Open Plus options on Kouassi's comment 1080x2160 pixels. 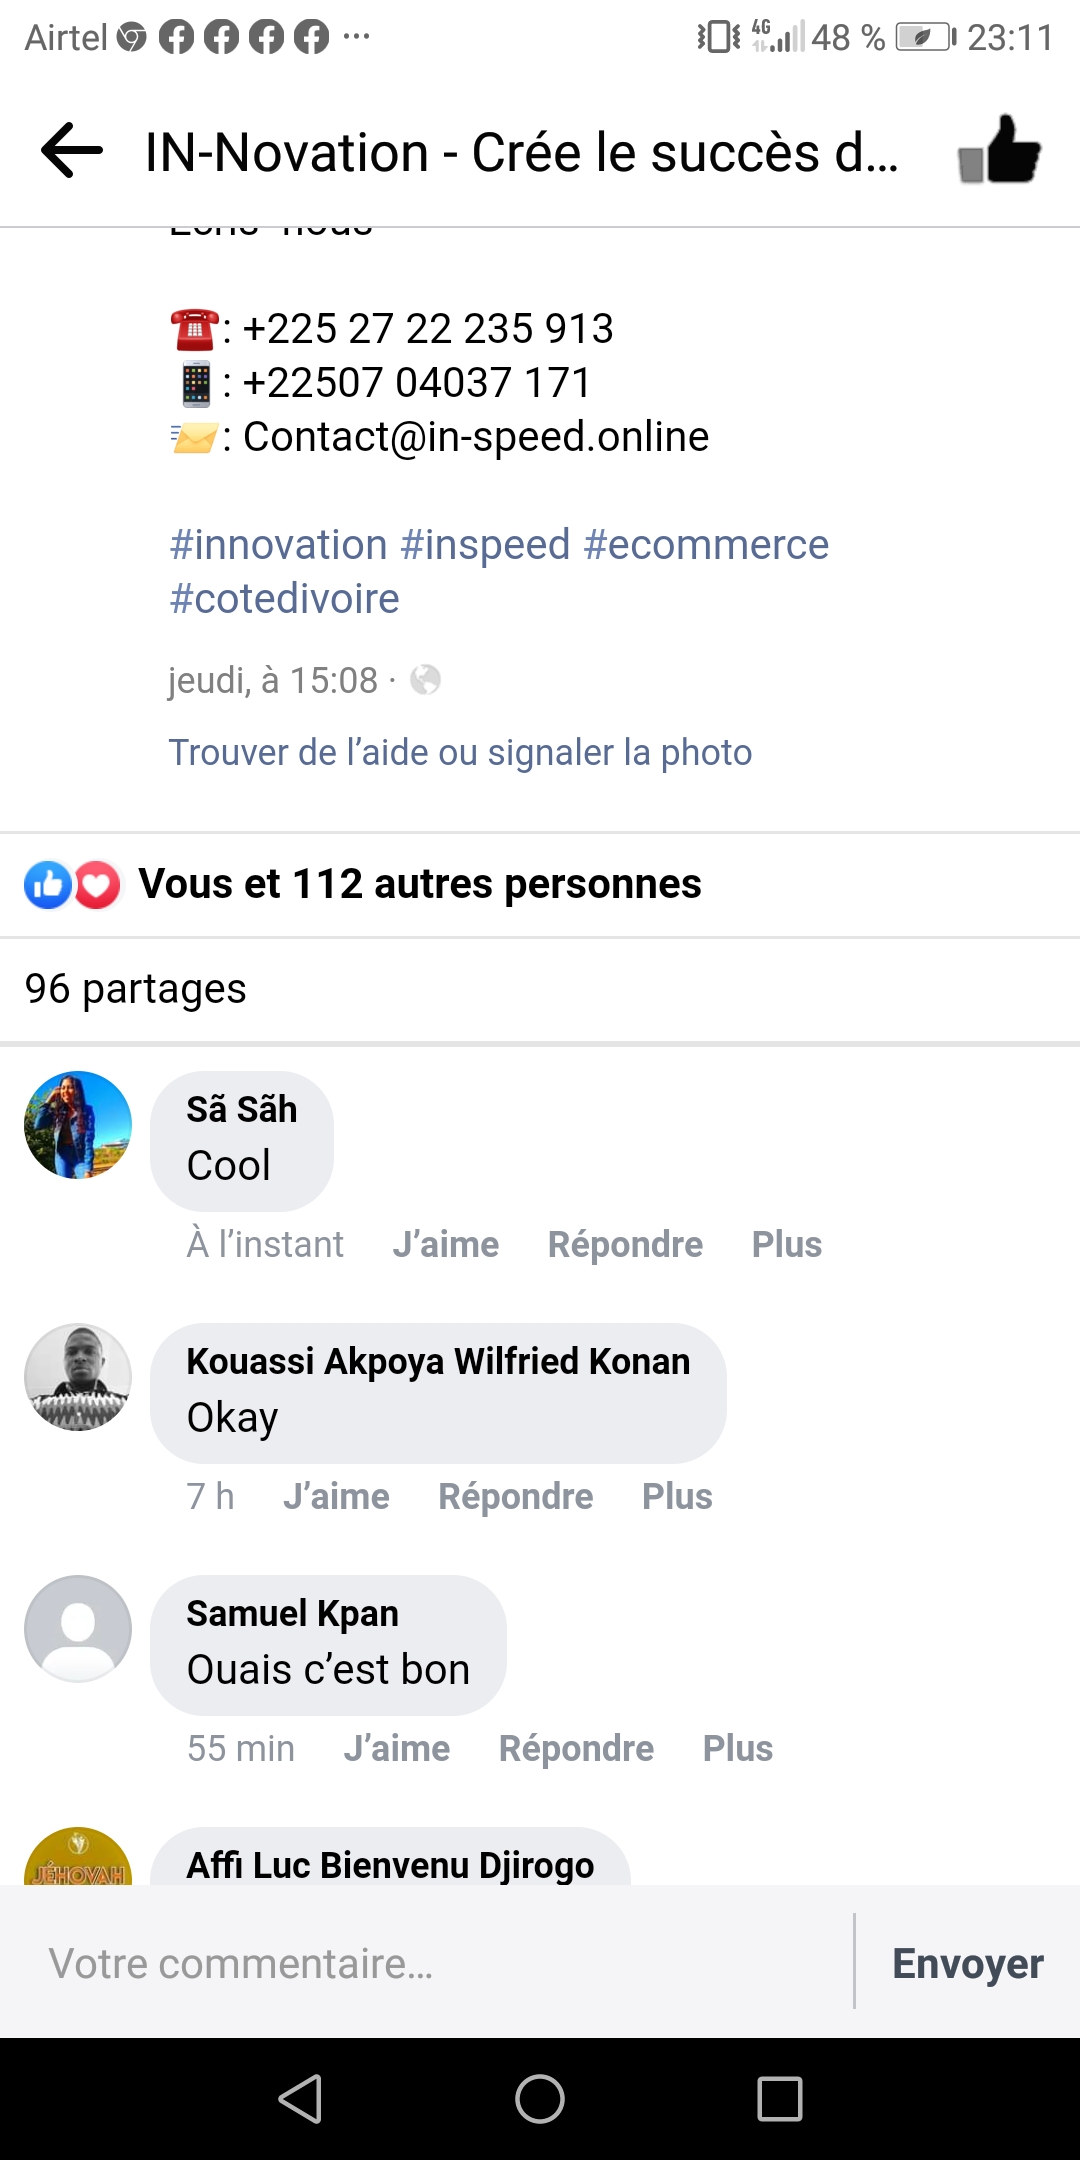coord(677,1497)
